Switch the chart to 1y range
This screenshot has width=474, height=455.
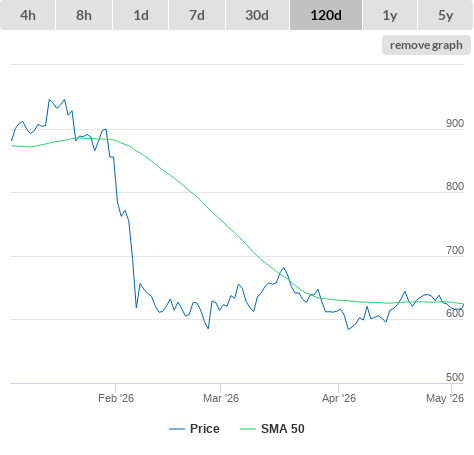click(x=390, y=15)
